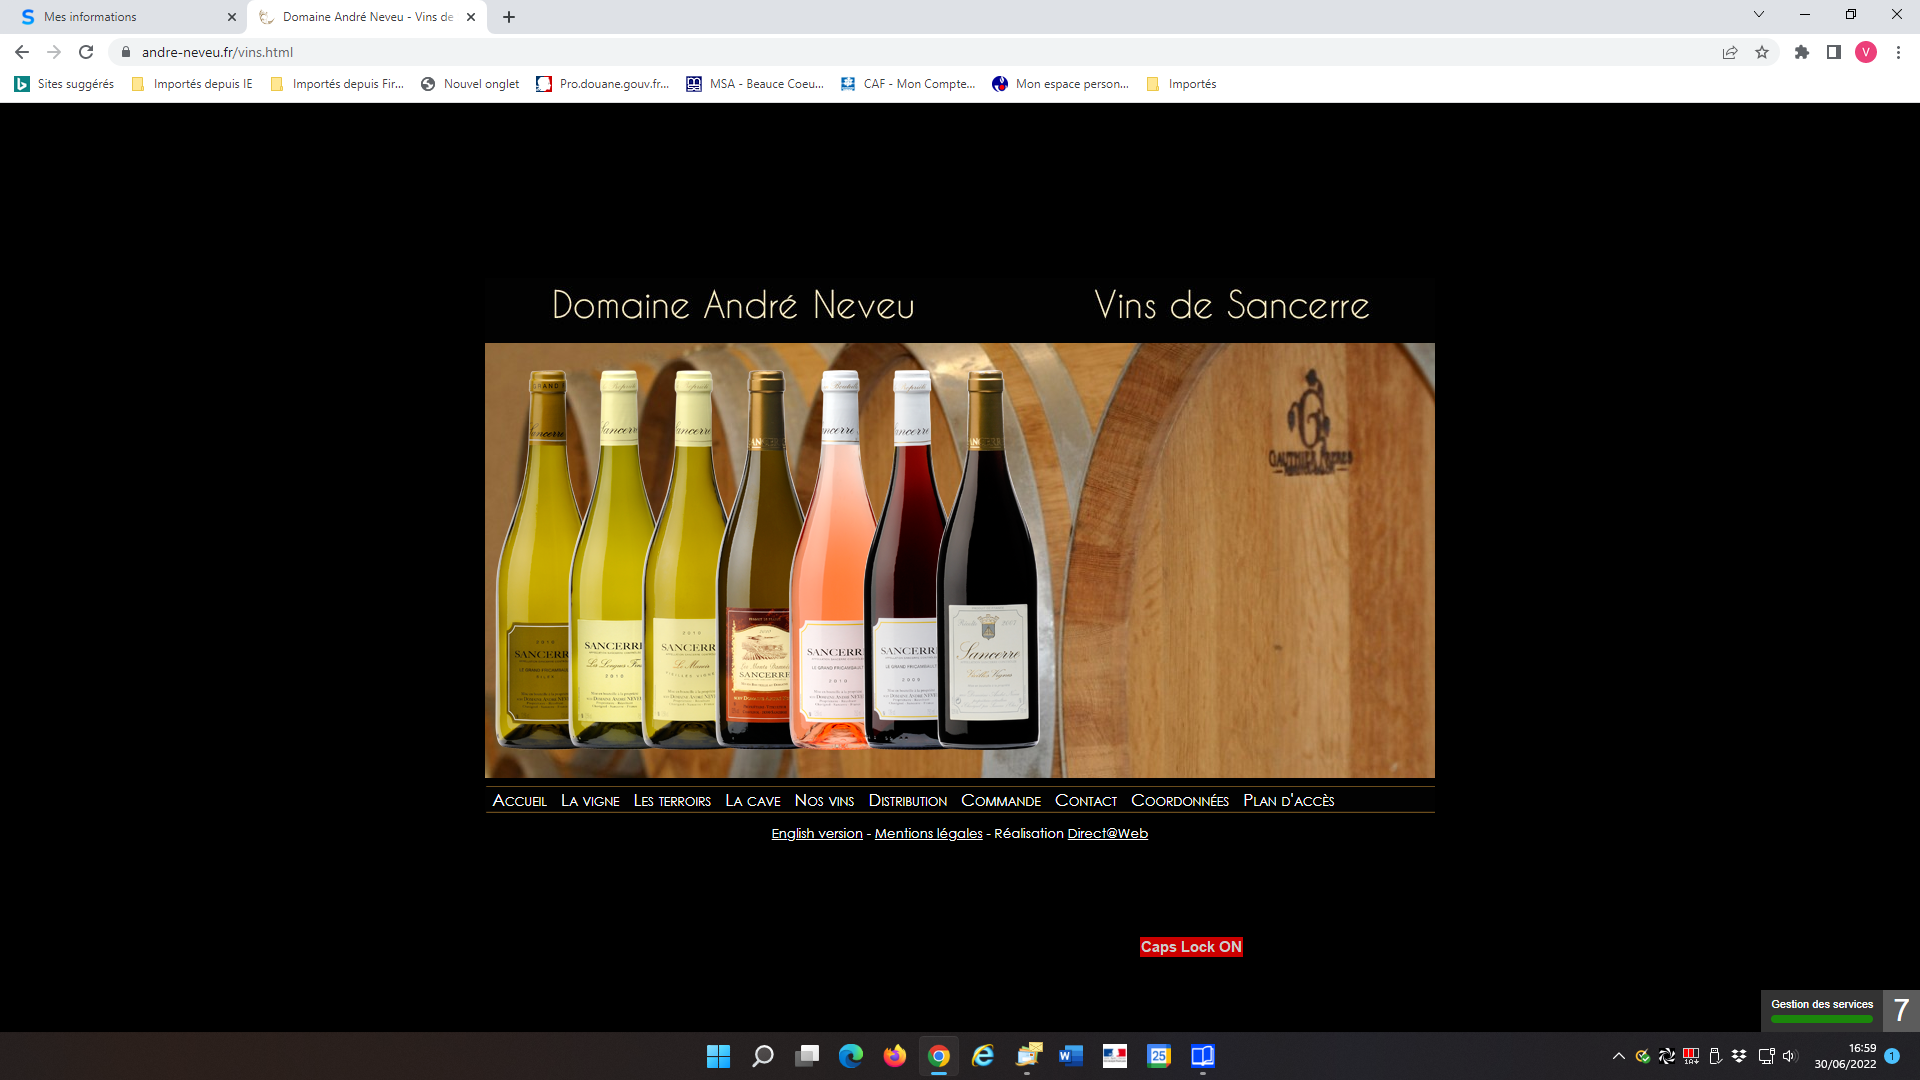Image resolution: width=1920 pixels, height=1080 pixels.
Task: Open the Mon espace person... bookmark
Action: 1060,84
